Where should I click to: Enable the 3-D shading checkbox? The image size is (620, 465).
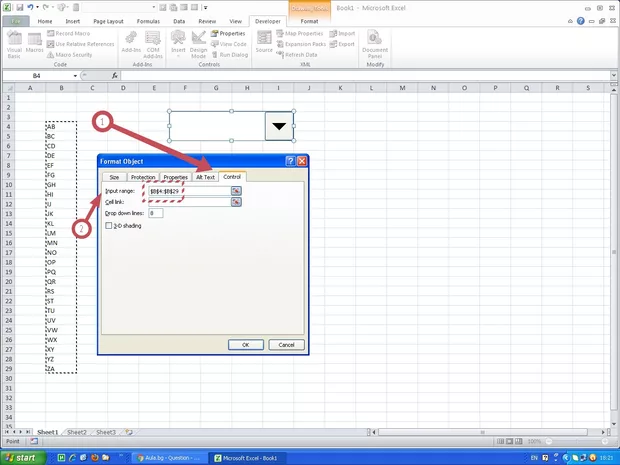point(109,226)
